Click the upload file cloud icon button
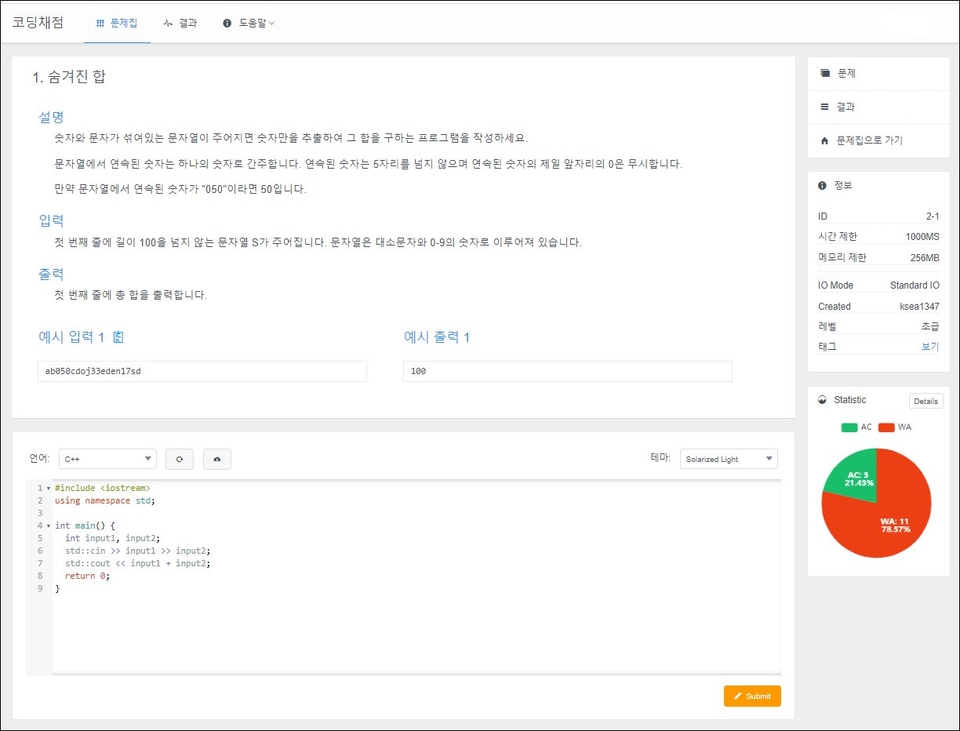 pos(217,459)
